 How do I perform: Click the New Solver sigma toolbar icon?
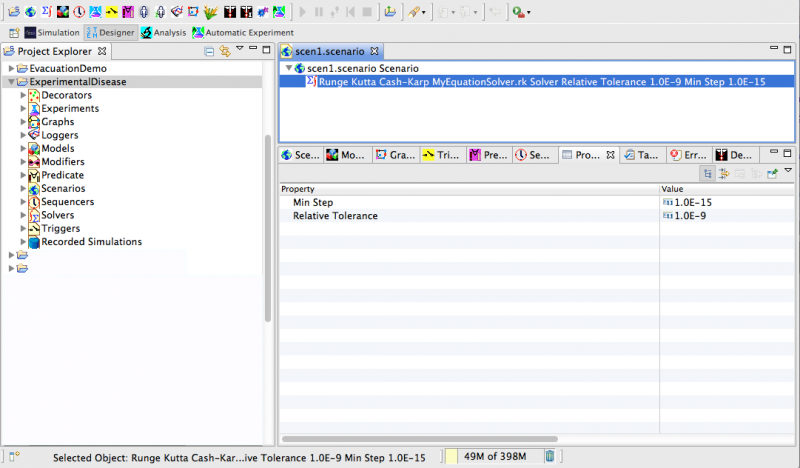pyautogui.click(x=46, y=11)
